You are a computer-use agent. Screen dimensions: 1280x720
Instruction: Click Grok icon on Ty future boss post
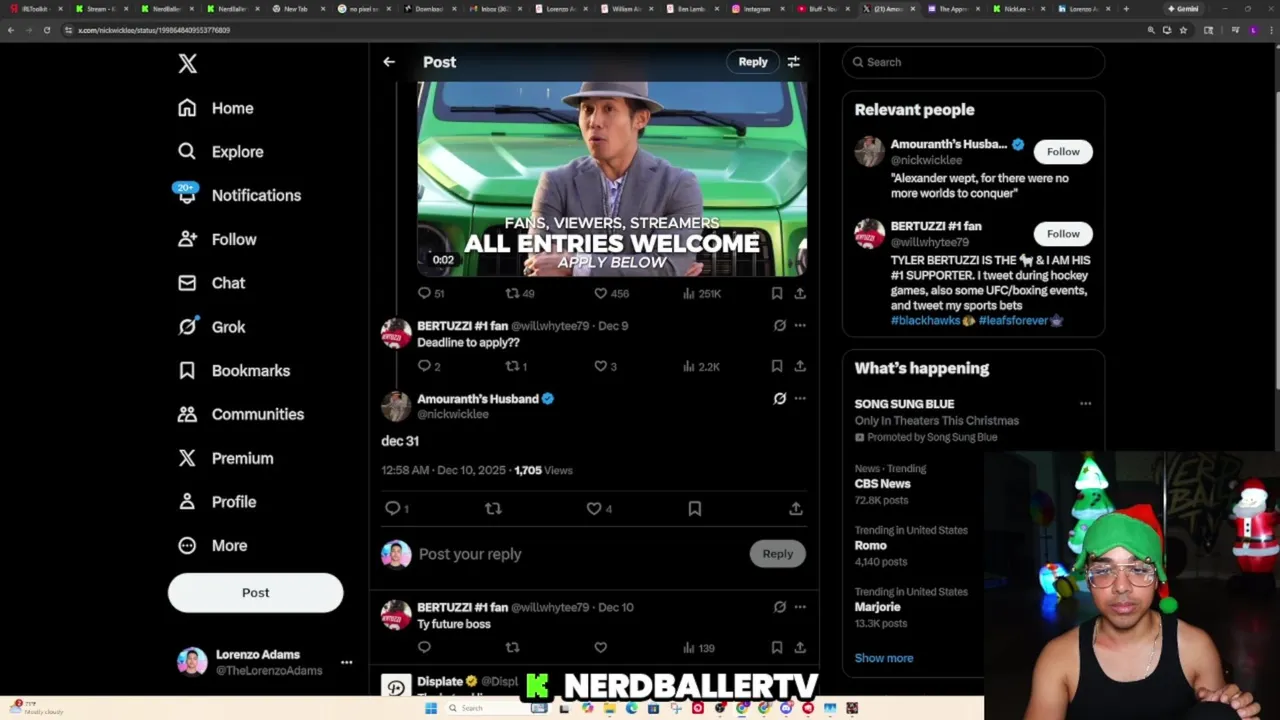[780, 607]
